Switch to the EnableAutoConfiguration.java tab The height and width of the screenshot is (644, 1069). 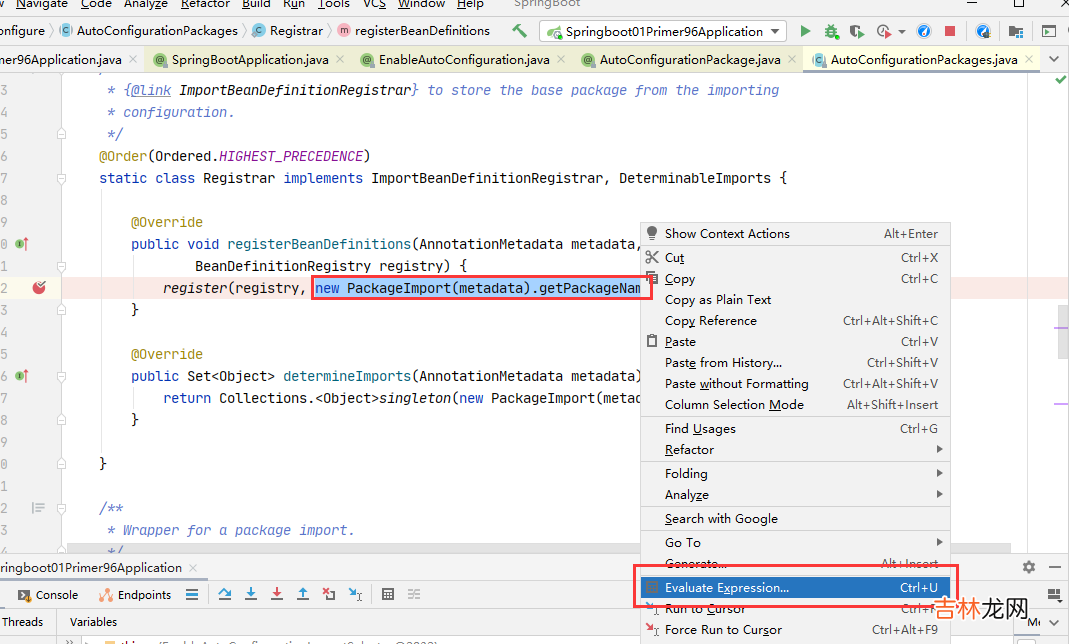coord(464,60)
